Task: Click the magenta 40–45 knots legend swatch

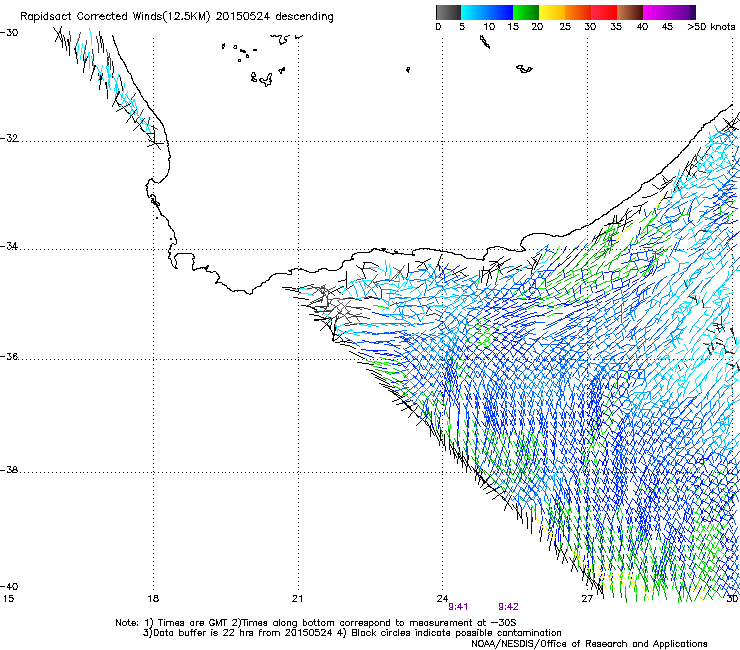Action: pyautogui.click(x=656, y=12)
